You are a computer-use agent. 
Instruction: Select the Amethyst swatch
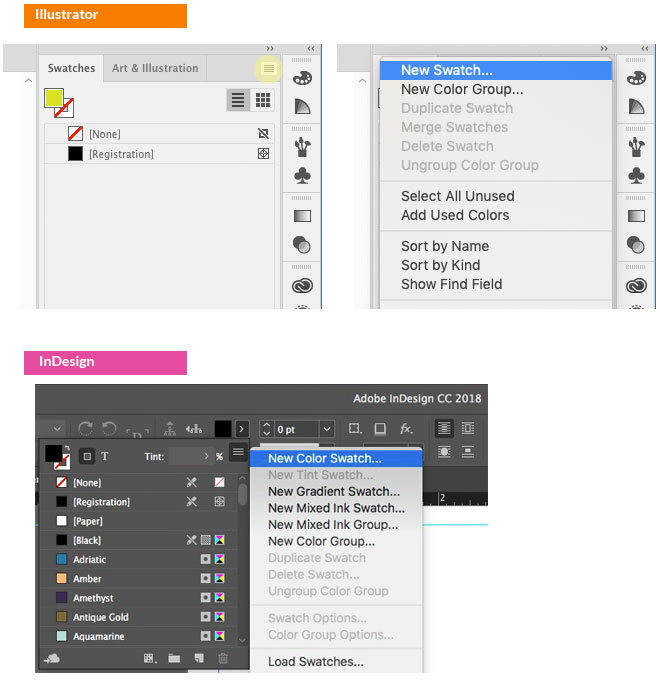point(139,598)
